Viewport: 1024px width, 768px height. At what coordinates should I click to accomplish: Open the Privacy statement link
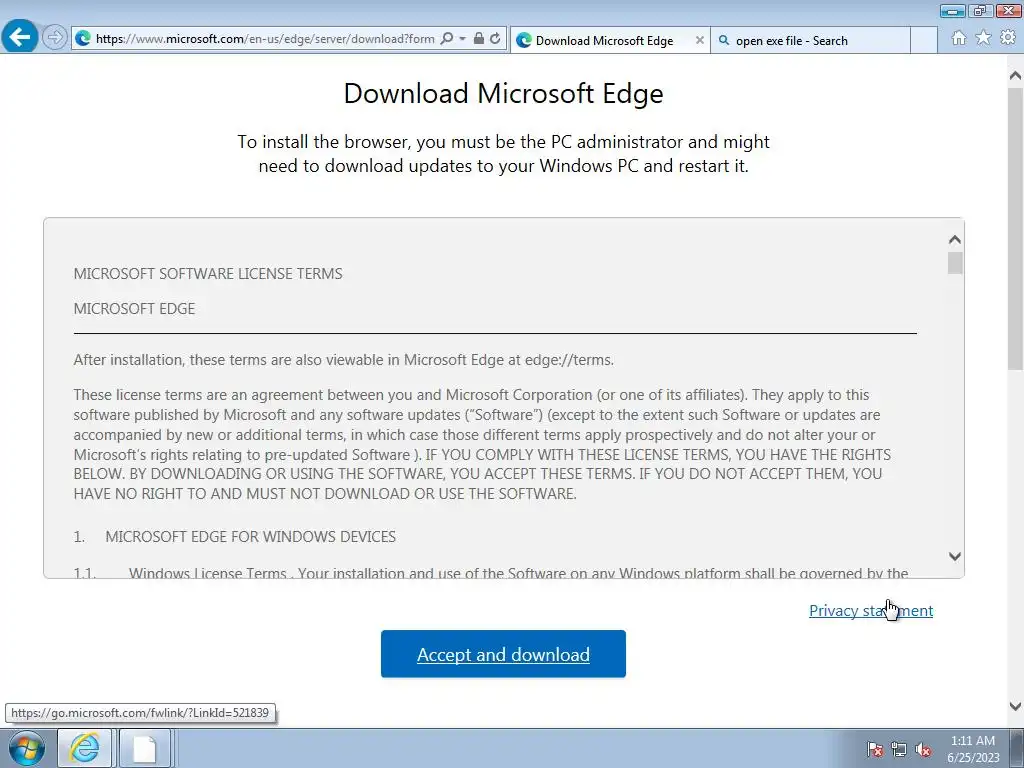pos(871,611)
